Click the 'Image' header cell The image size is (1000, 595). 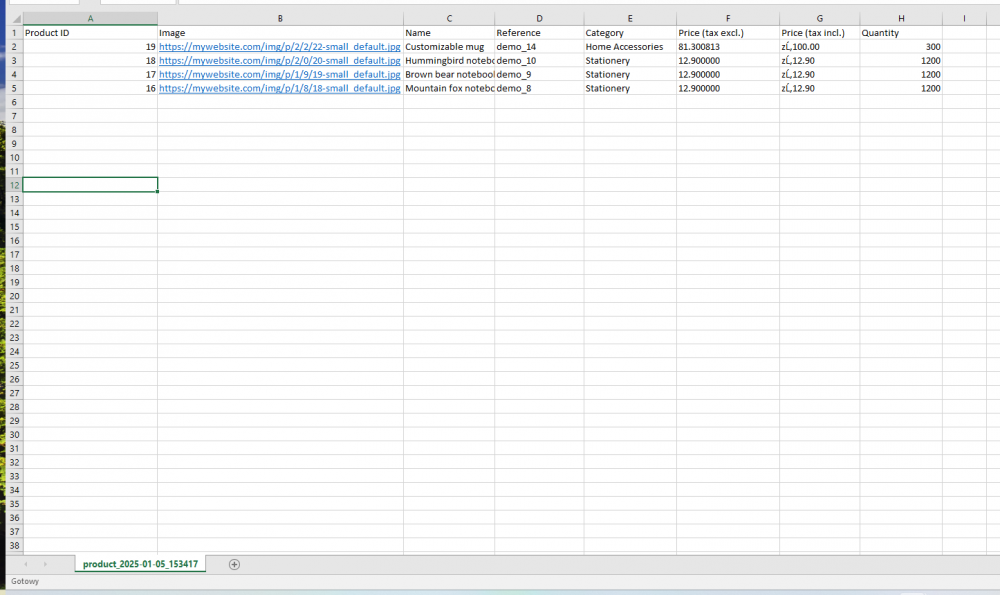(x=280, y=33)
